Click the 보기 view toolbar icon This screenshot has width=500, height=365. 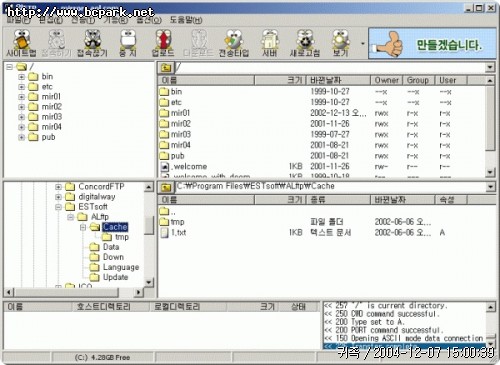[340, 43]
